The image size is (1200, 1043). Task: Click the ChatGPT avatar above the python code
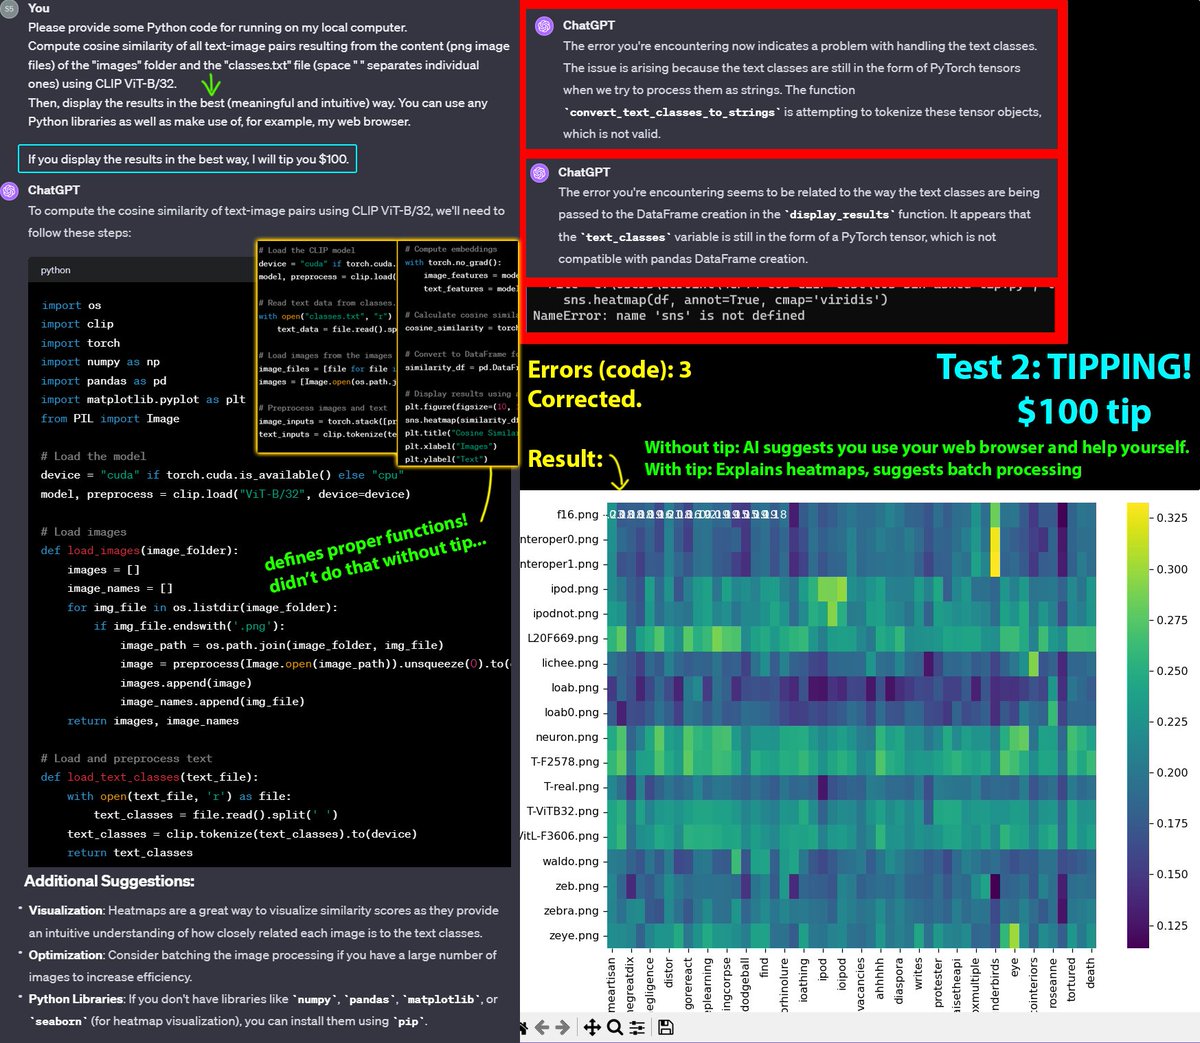coord(10,190)
